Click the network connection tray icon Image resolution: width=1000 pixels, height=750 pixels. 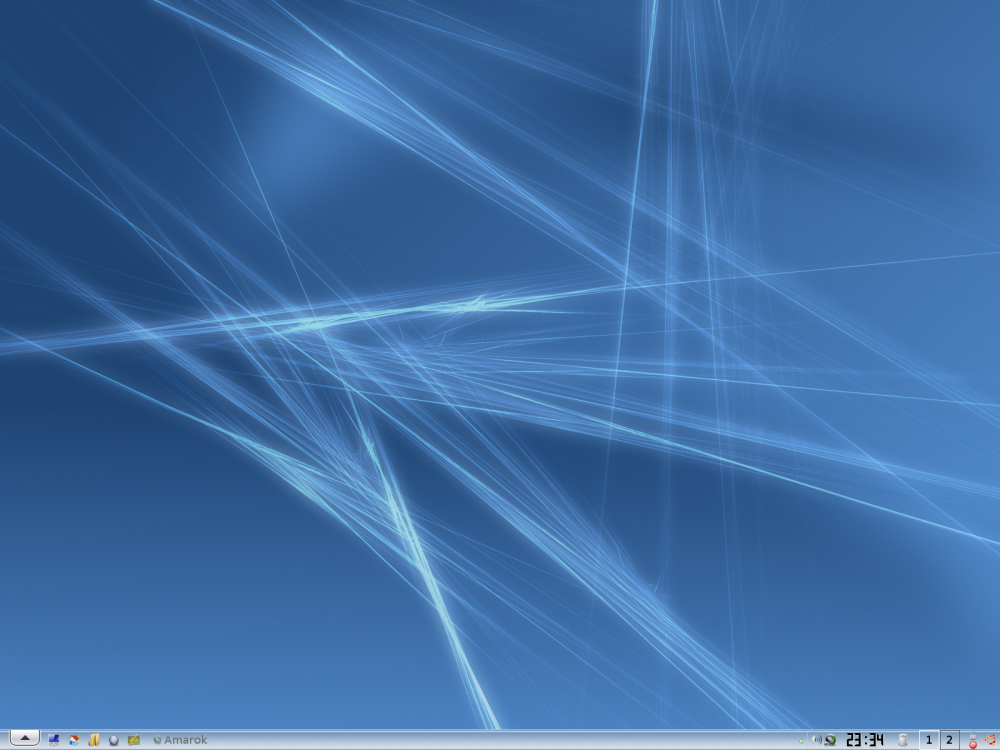(830, 740)
